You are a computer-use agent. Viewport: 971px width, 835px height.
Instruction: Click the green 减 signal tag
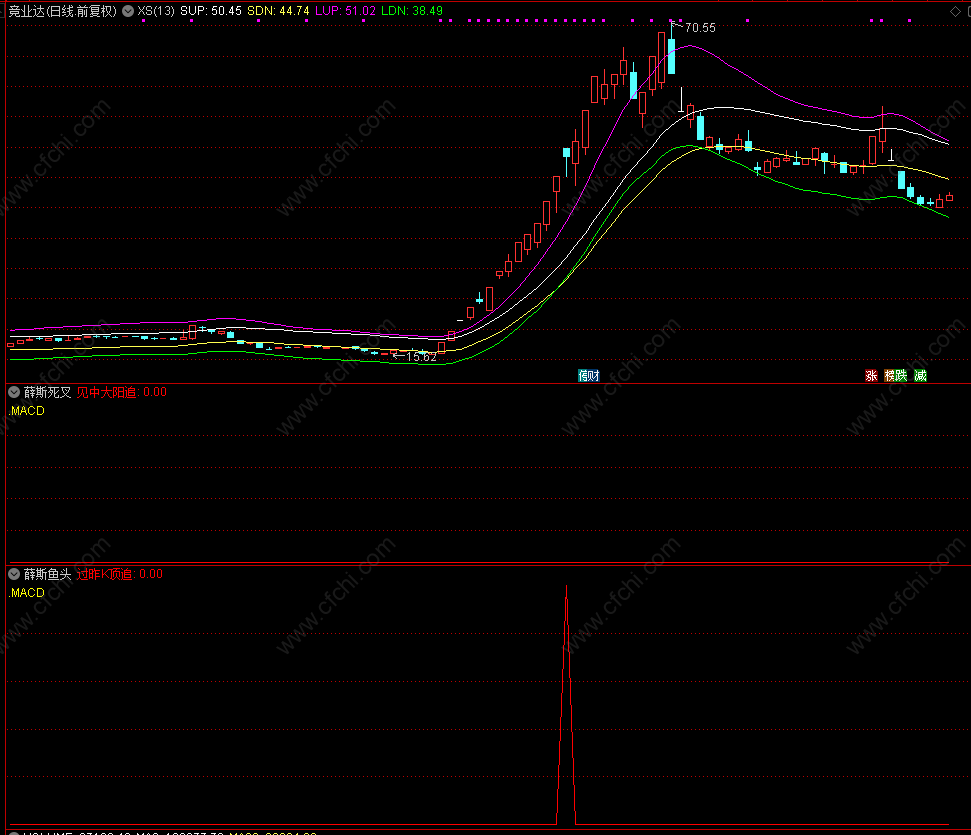pos(921,375)
